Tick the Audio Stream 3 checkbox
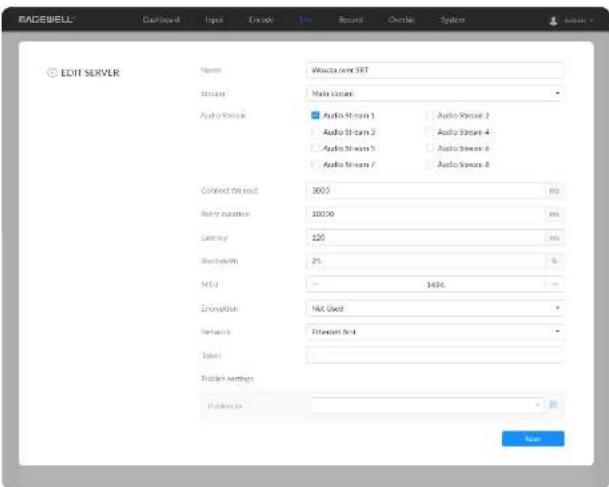Image resolution: width=609 pixels, height=487 pixels. coord(315,132)
